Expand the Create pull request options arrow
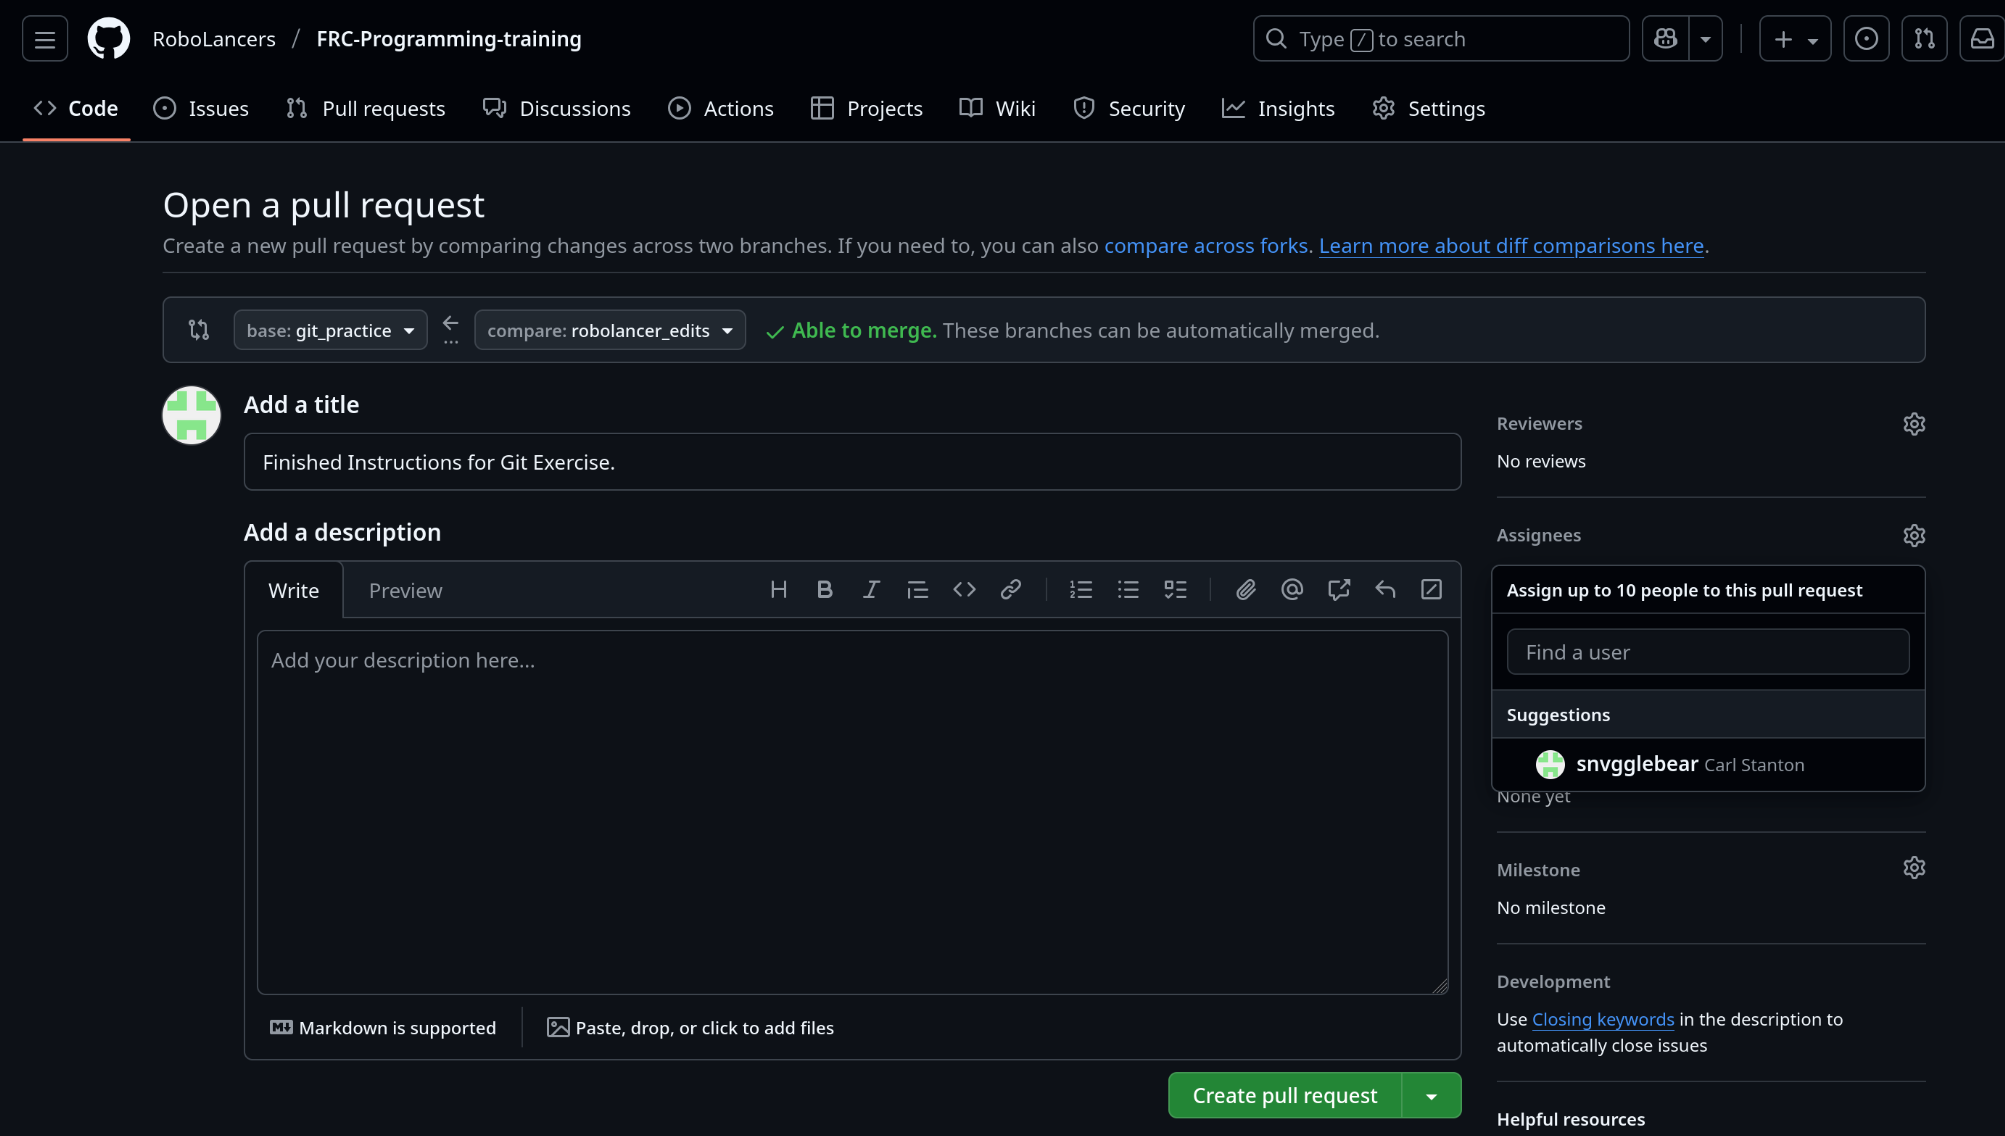 pyautogui.click(x=1434, y=1095)
